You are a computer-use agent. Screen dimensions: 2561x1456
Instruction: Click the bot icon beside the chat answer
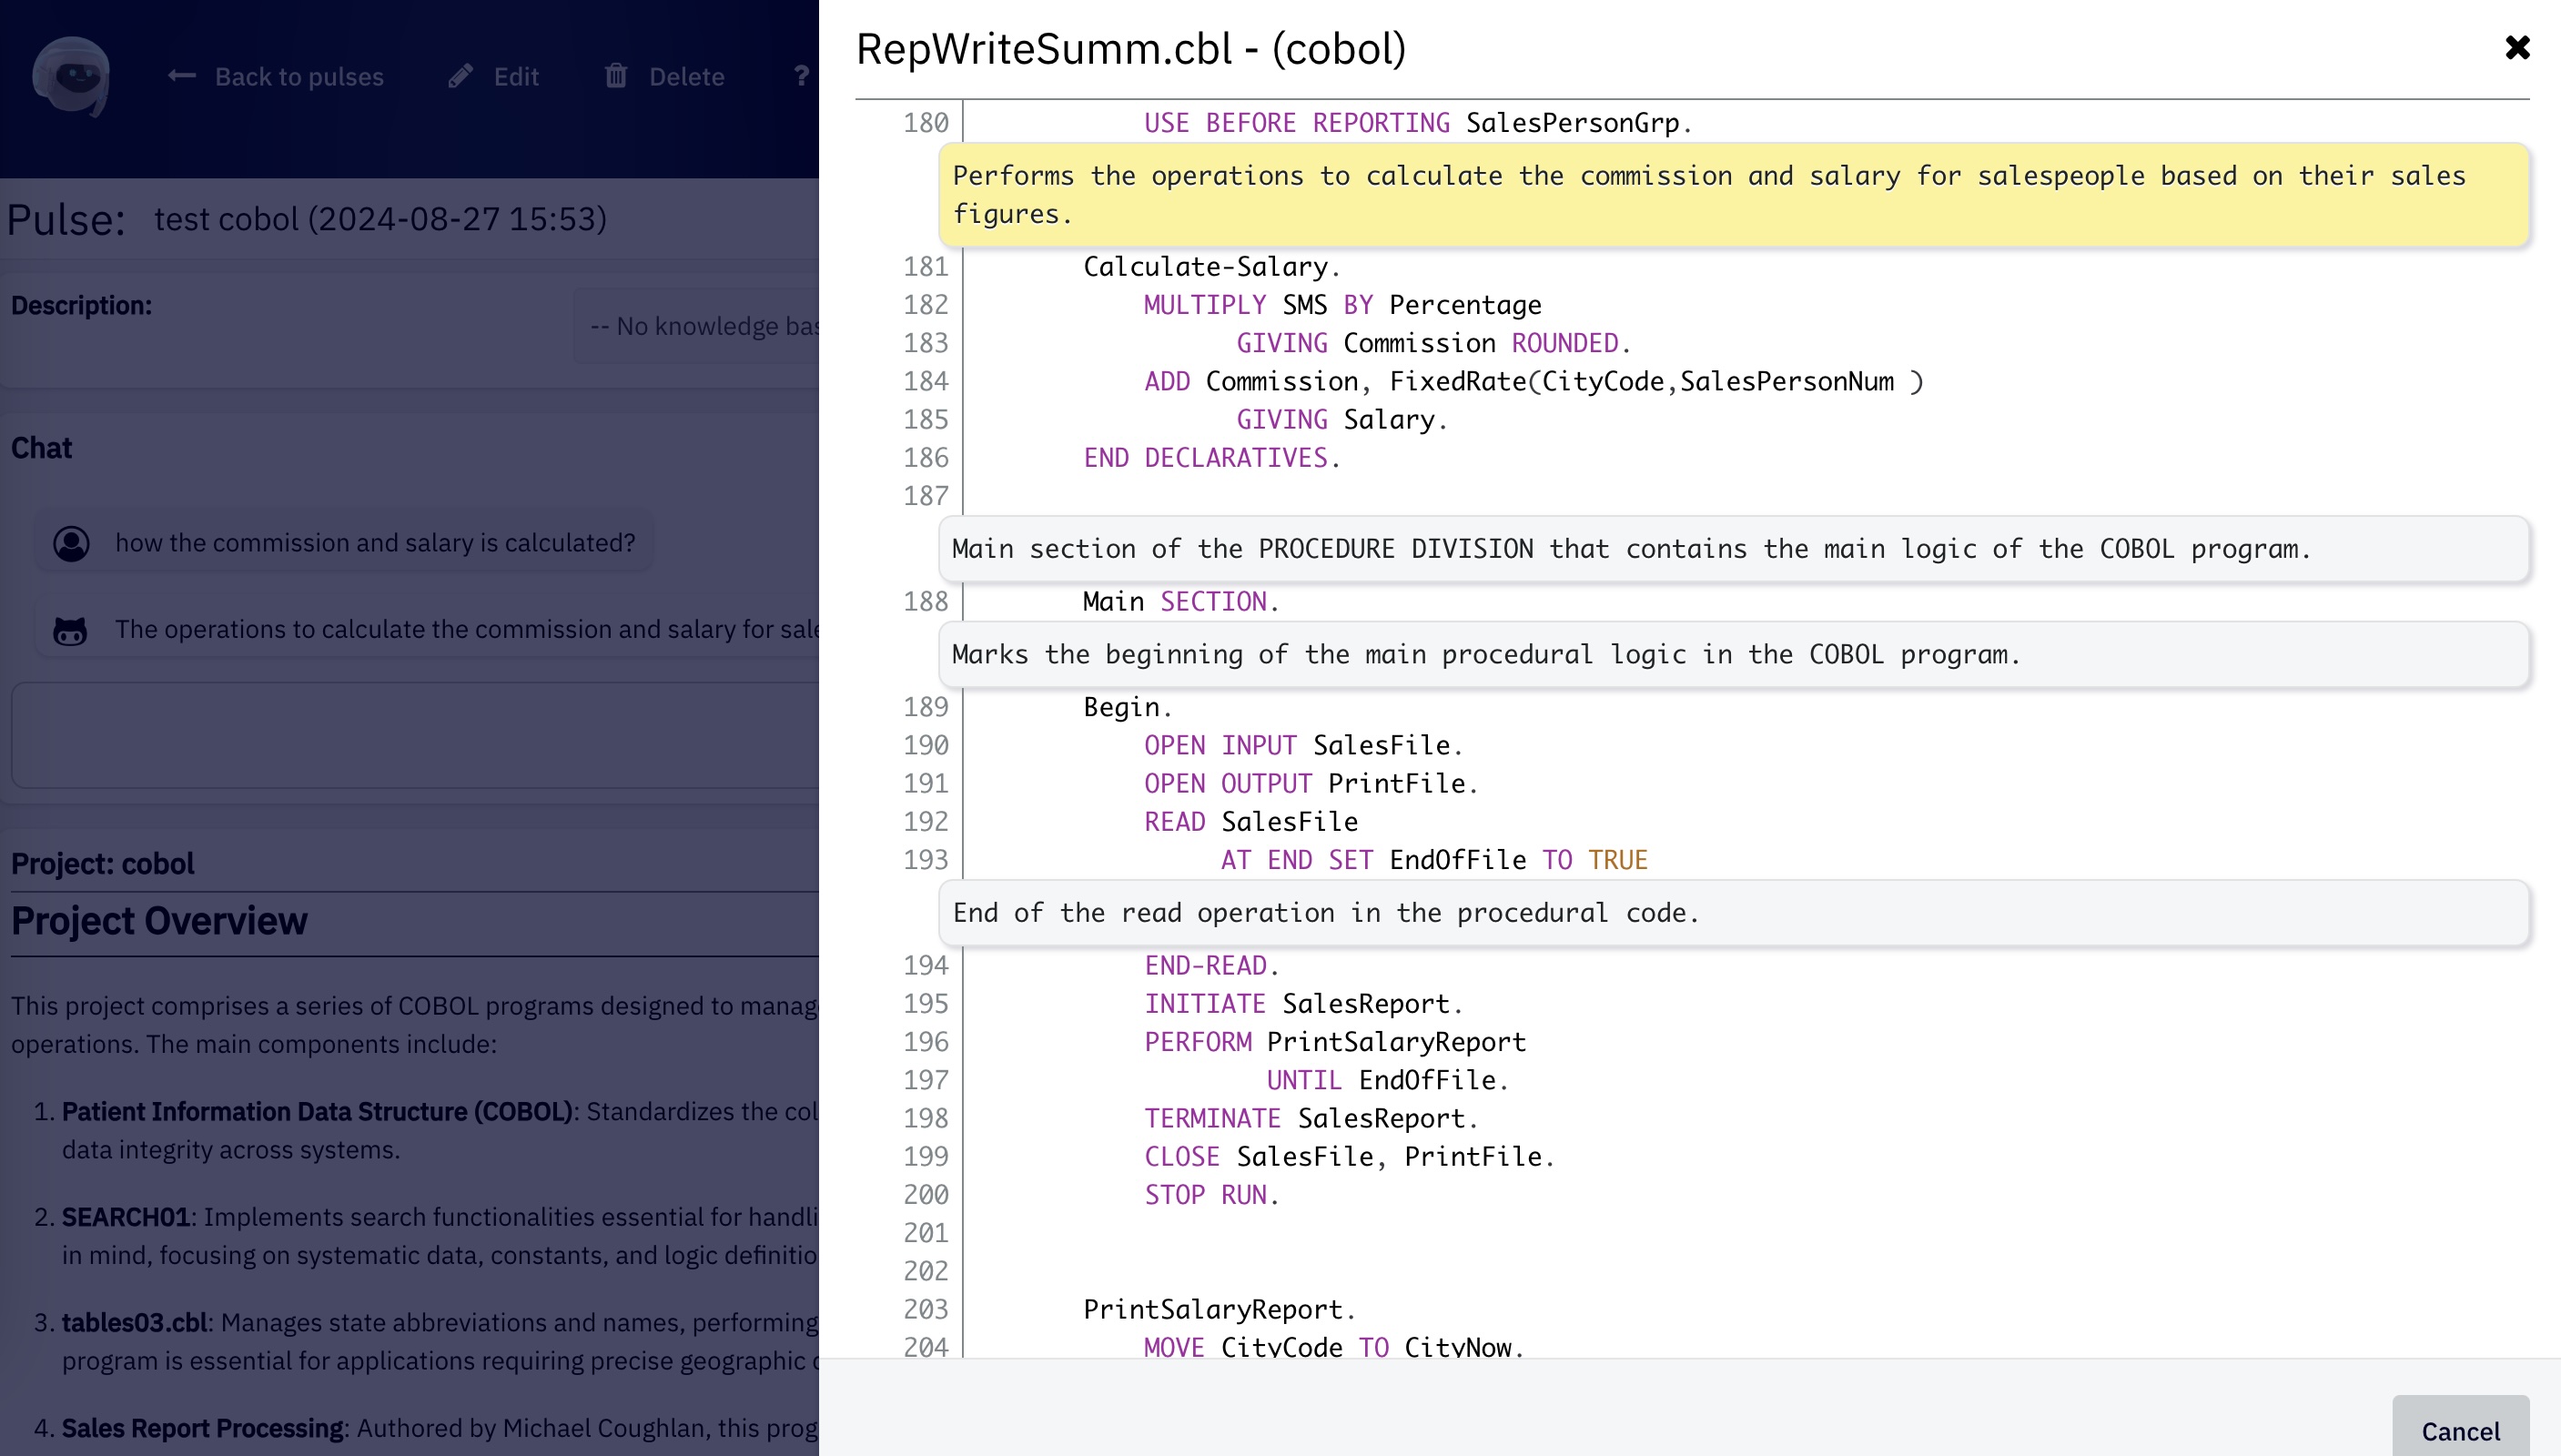(70, 630)
